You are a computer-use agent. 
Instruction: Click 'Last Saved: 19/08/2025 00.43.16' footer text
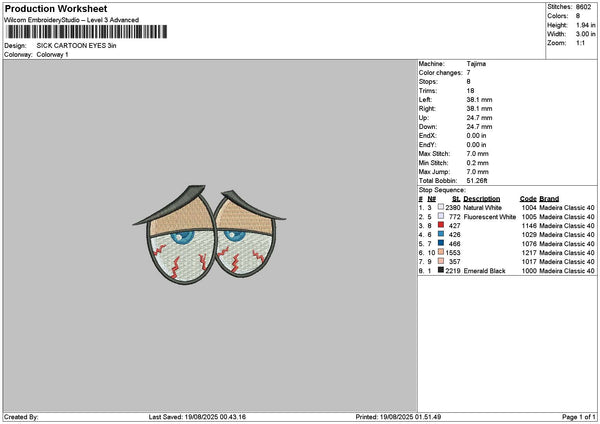pos(197,417)
